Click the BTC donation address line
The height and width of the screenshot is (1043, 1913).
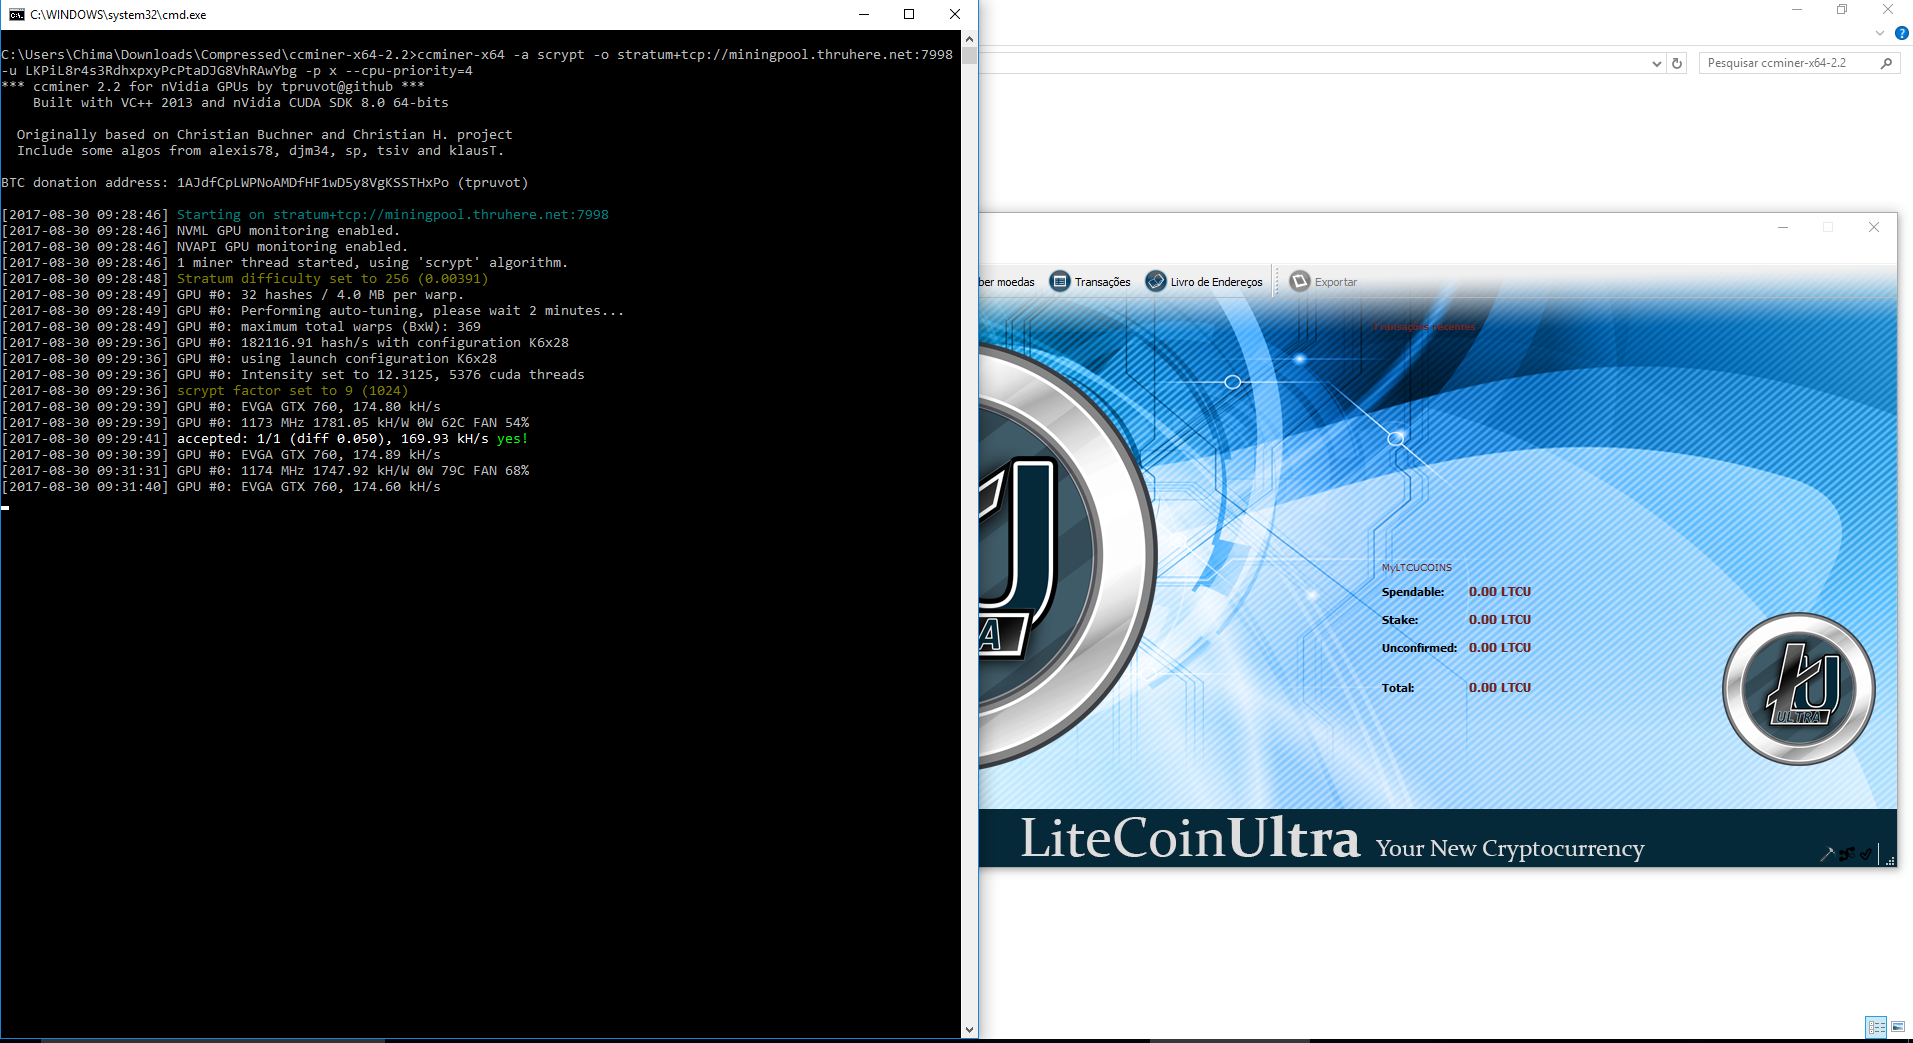coord(265,183)
